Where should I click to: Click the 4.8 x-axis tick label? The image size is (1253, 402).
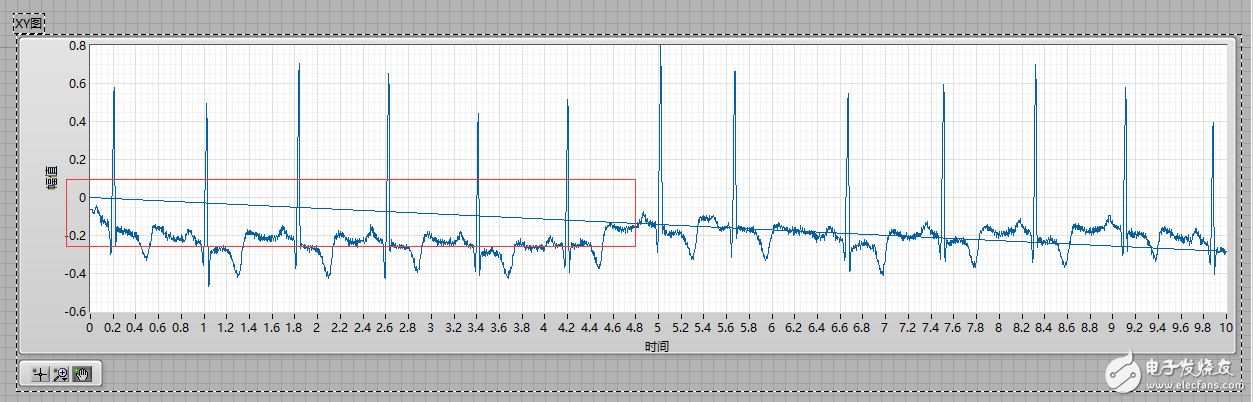636,327
